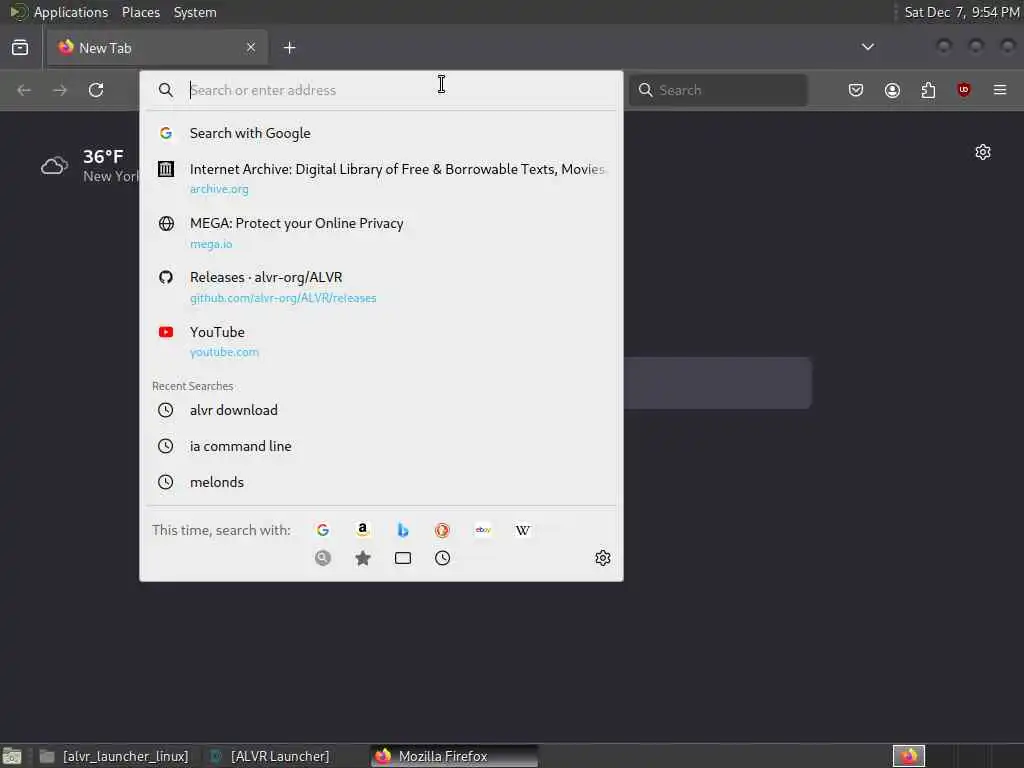Reload the current page

click(96, 90)
